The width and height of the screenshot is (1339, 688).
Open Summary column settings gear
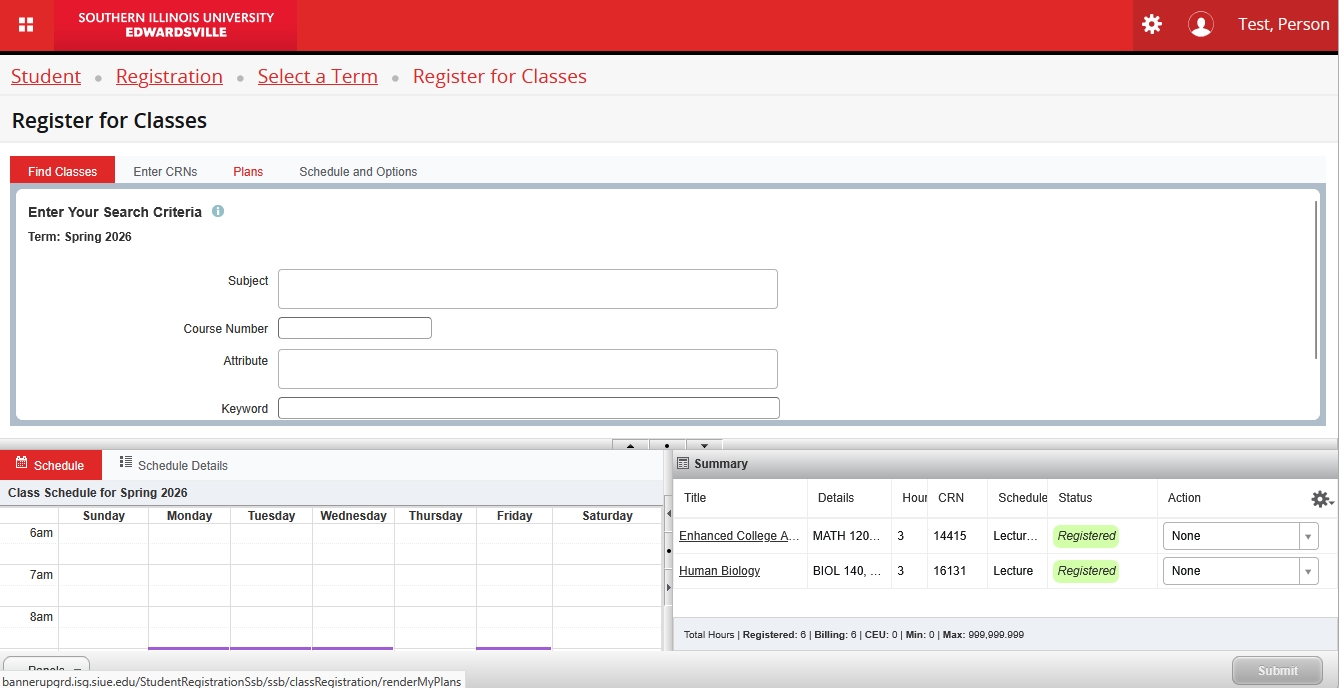pos(1321,499)
